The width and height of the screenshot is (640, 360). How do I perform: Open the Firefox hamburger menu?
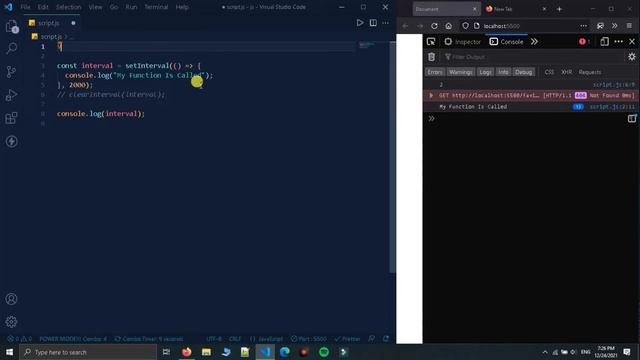coord(629,26)
